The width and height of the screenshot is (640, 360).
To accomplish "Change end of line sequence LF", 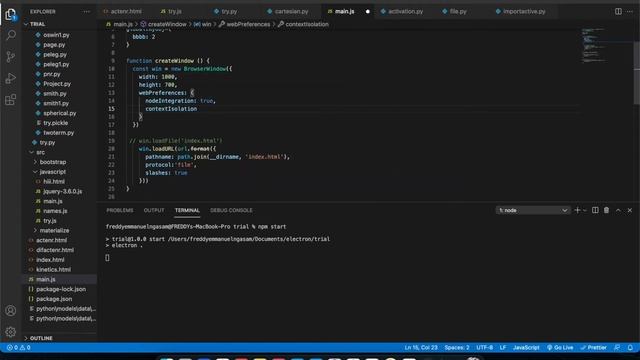I will tap(503, 348).
